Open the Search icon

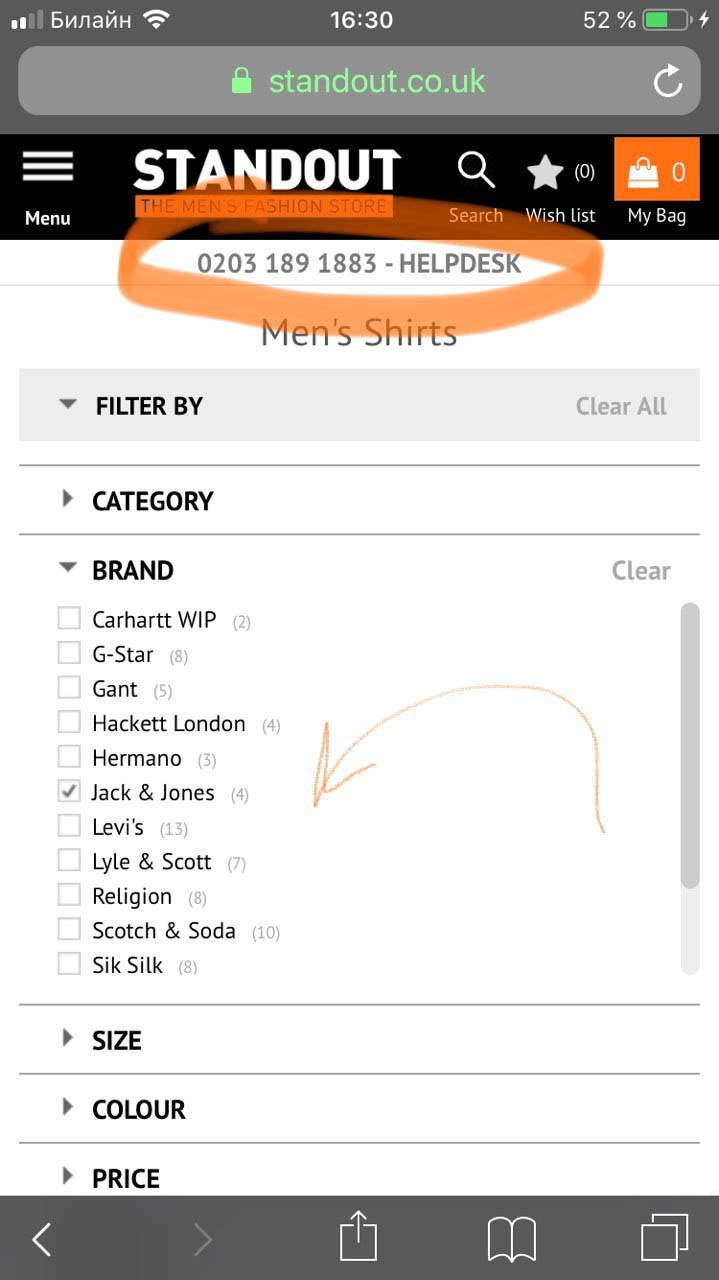[475, 170]
